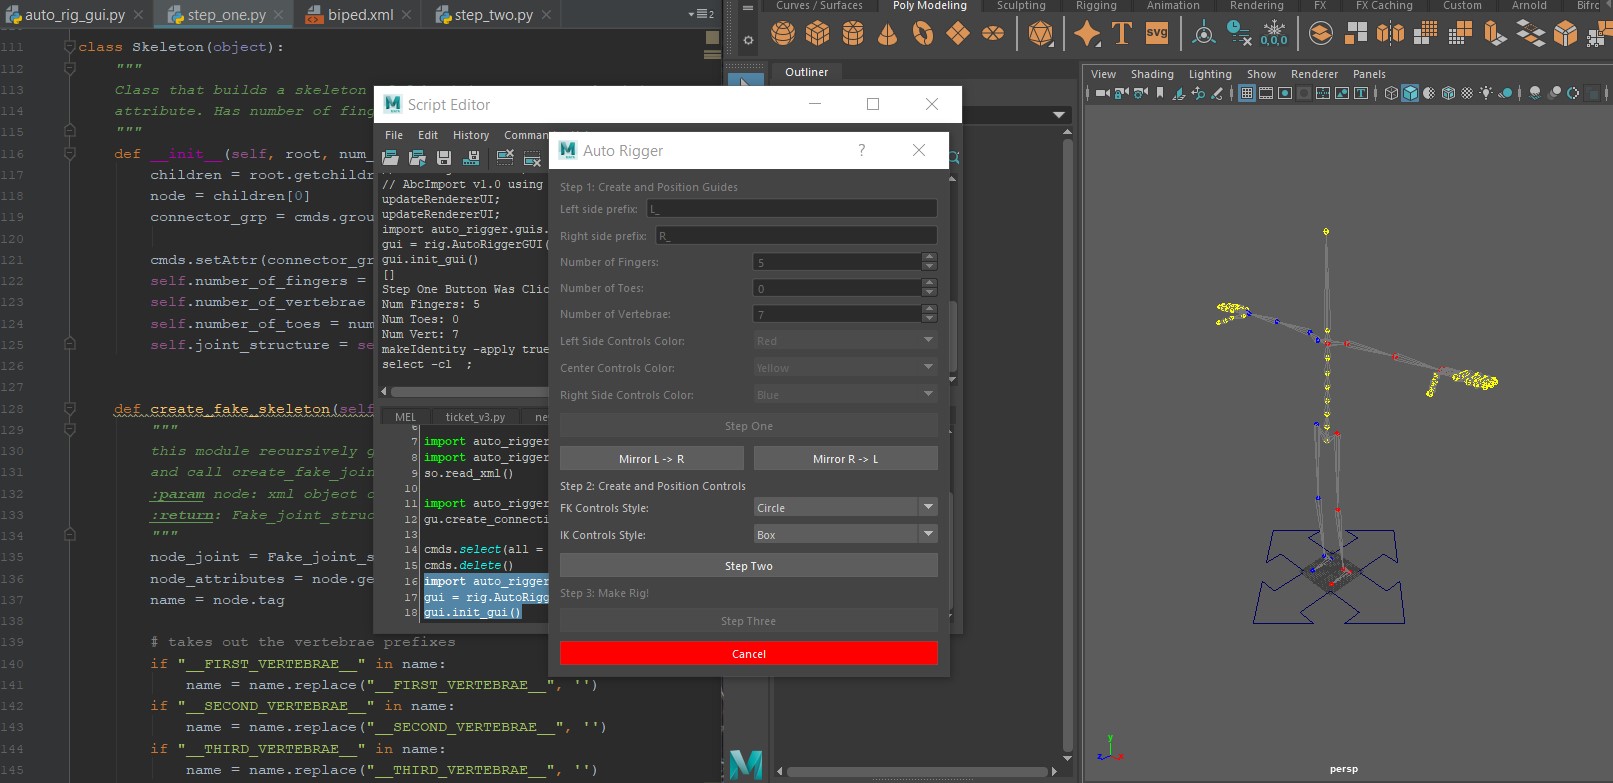Save script icon in Script Editor toolbar
Screen dimensions: 1613x783
[x=444, y=158]
